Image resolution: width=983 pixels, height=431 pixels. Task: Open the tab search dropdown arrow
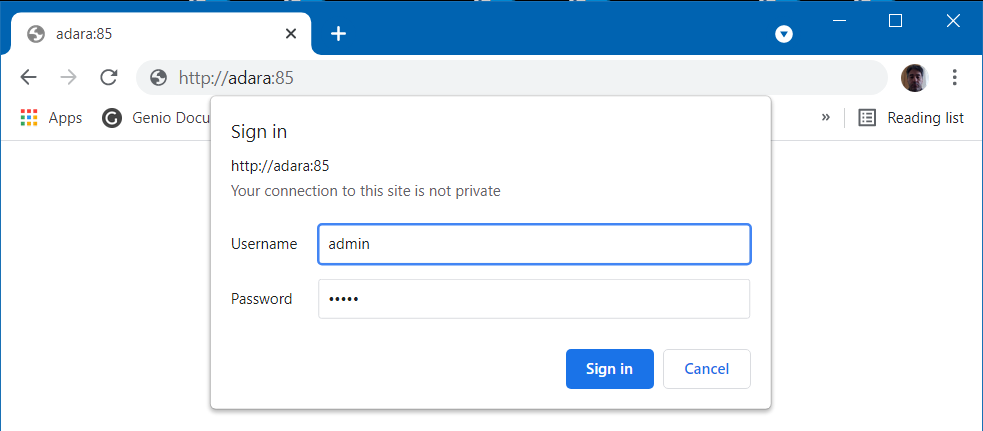pos(784,34)
